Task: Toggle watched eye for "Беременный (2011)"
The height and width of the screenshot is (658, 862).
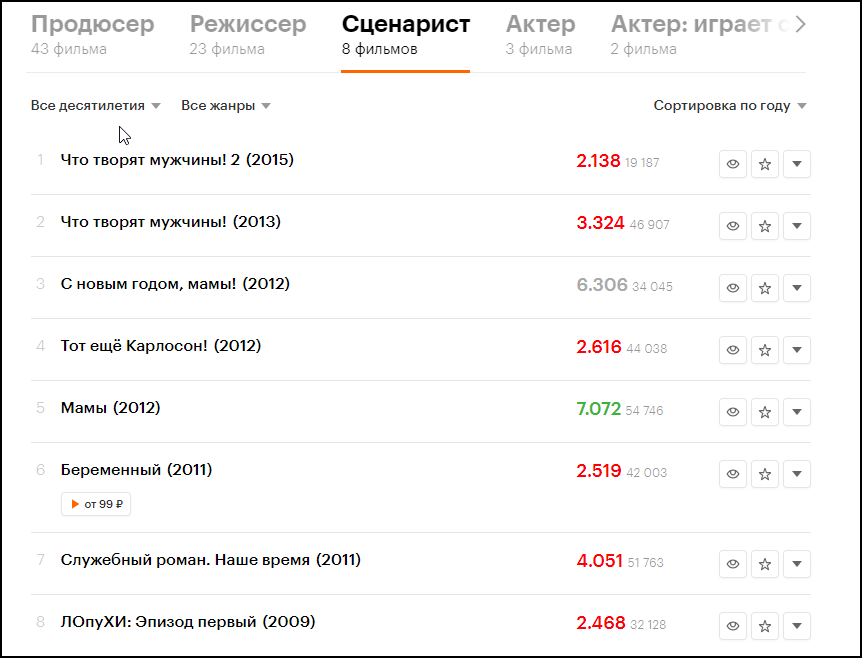Action: coord(733,474)
